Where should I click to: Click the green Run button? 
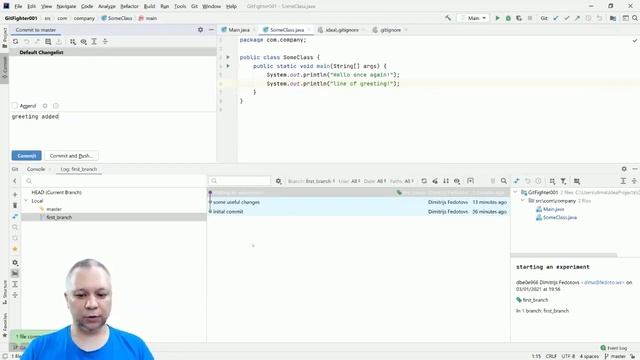point(497,18)
